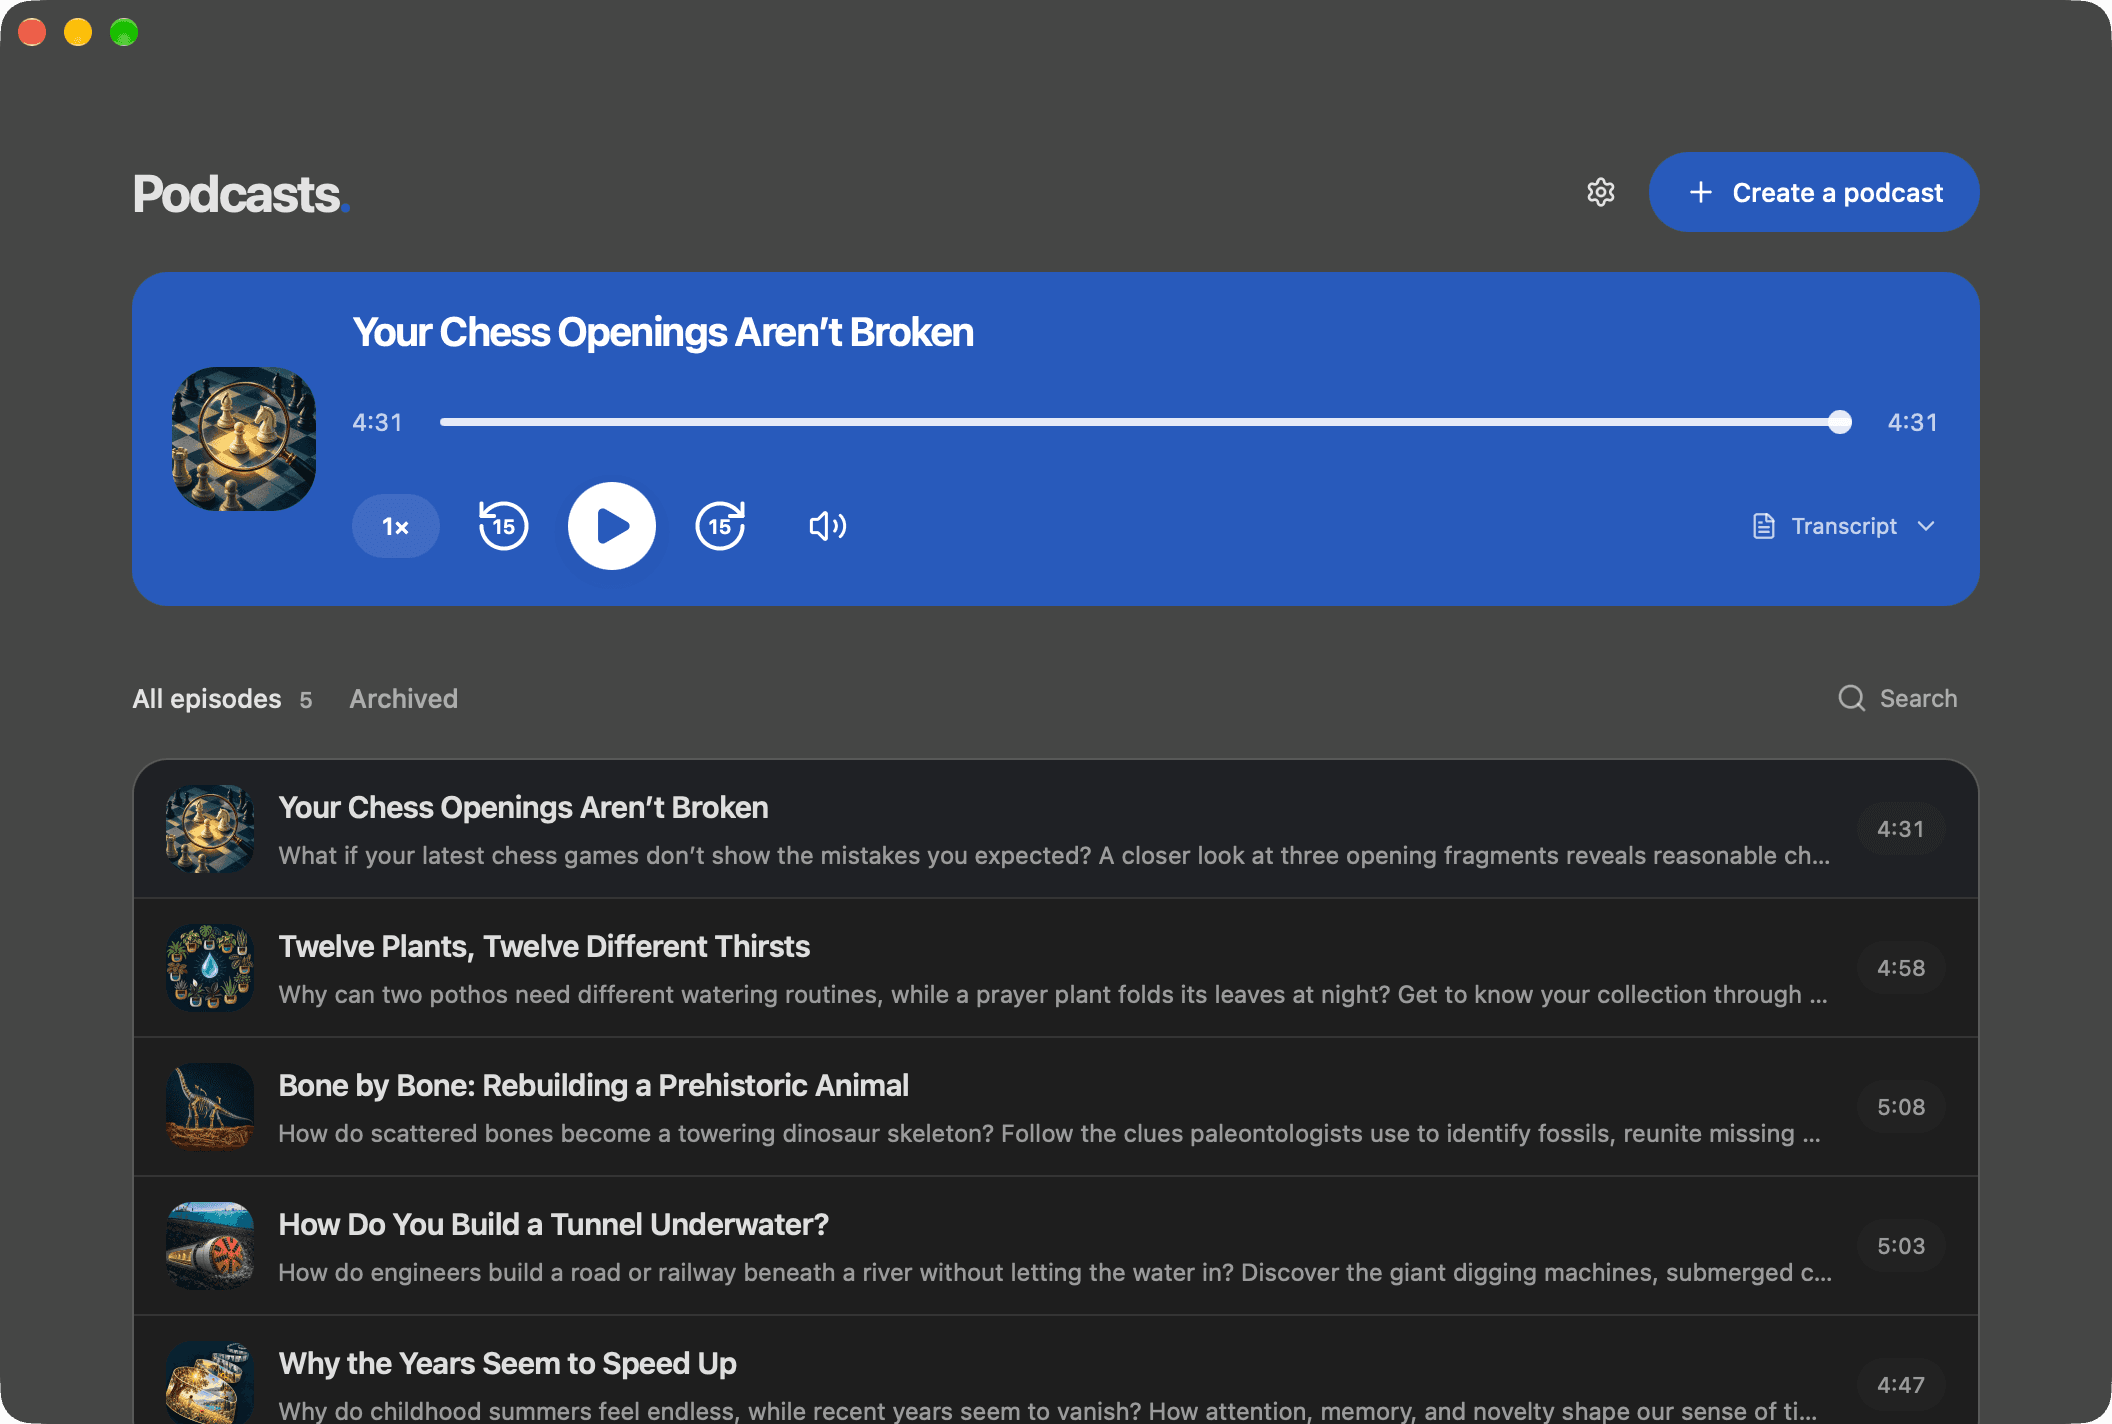Switch to the Archived tab

click(x=404, y=699)
